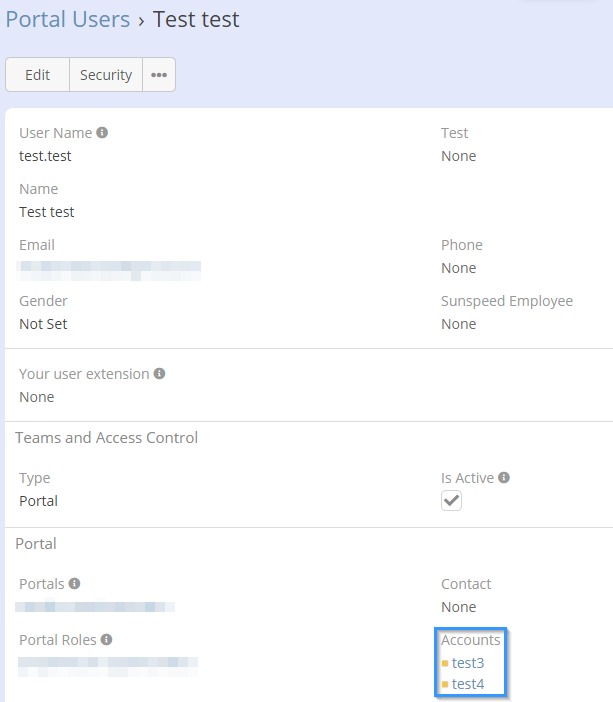Go back to Portal Users breadcrumb
This screenshot has width=613, height=702.
(68, 19)
